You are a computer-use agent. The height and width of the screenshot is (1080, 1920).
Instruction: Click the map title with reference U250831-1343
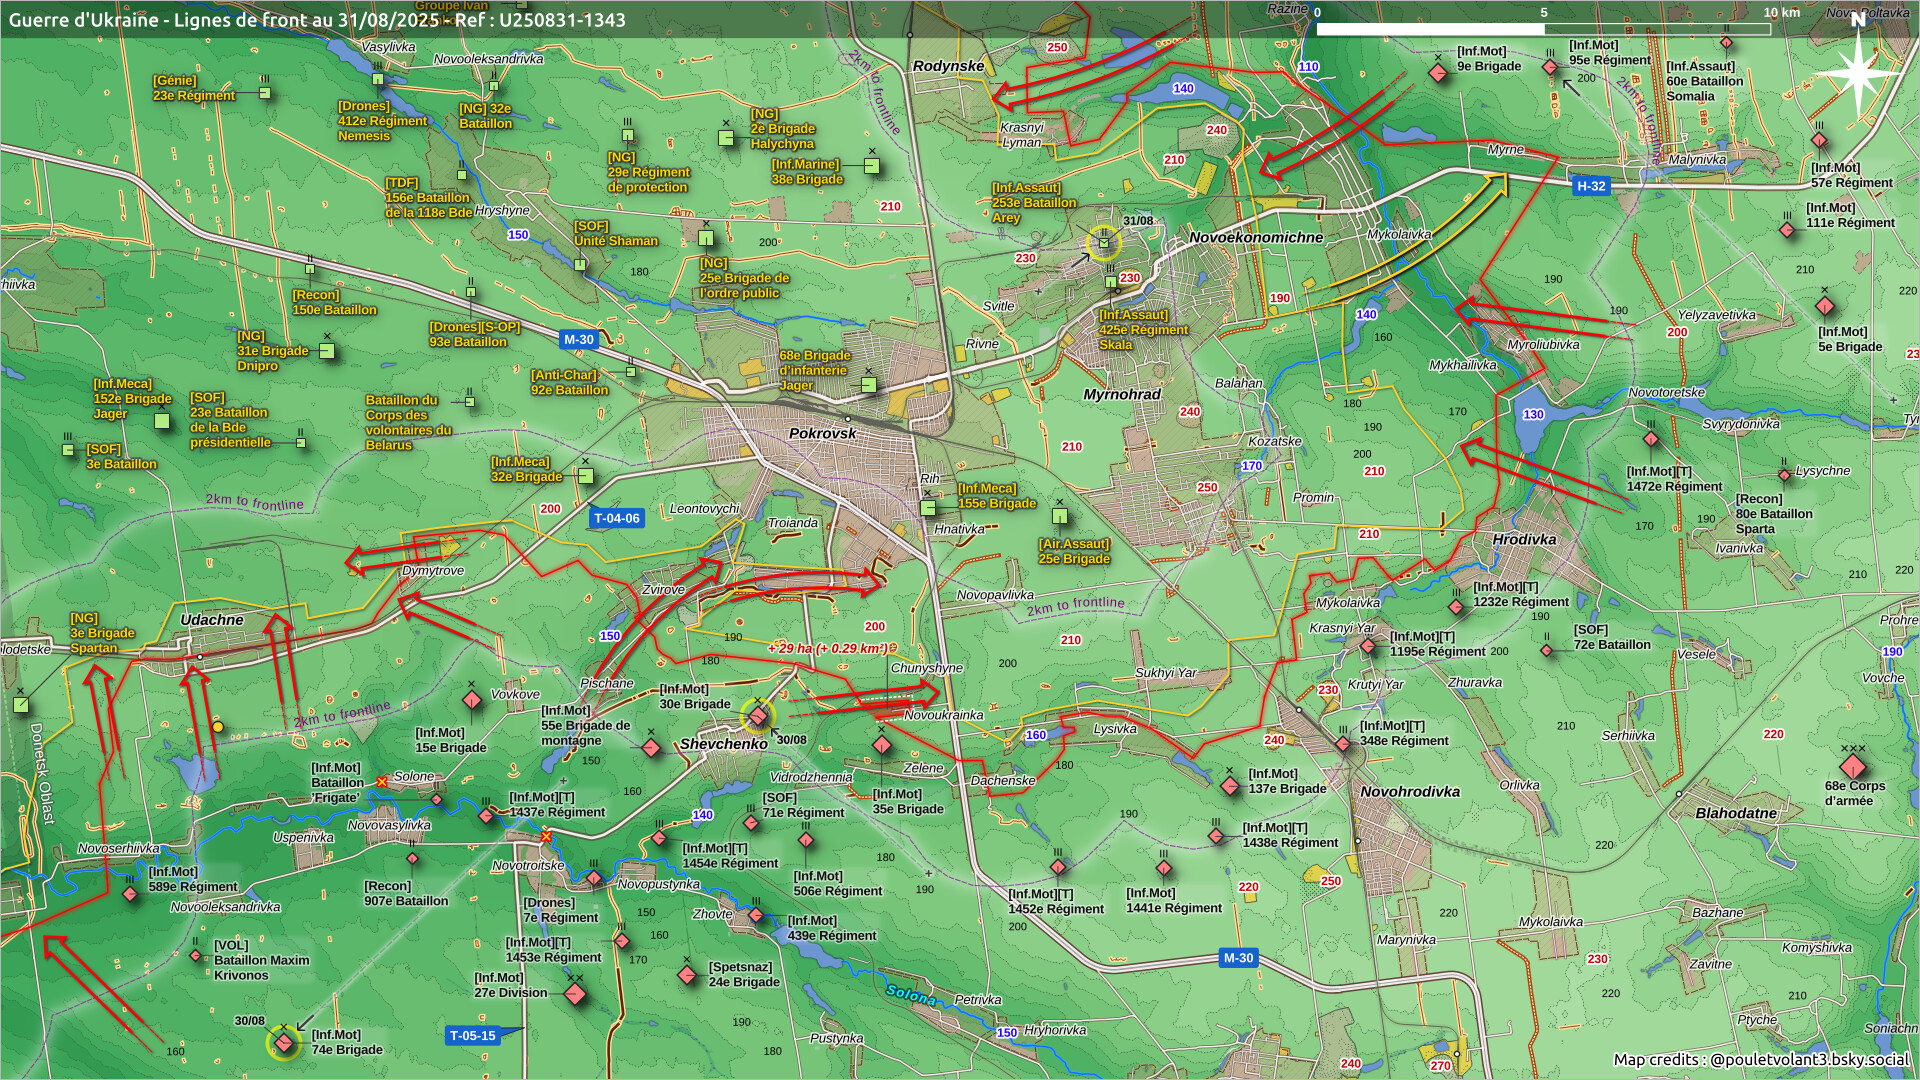317,20
